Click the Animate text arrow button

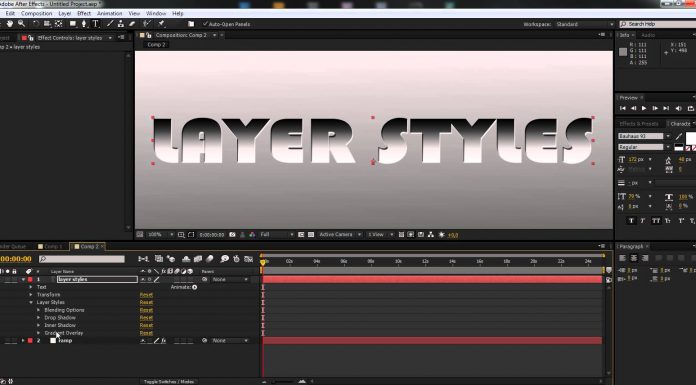tap(194, 287)
